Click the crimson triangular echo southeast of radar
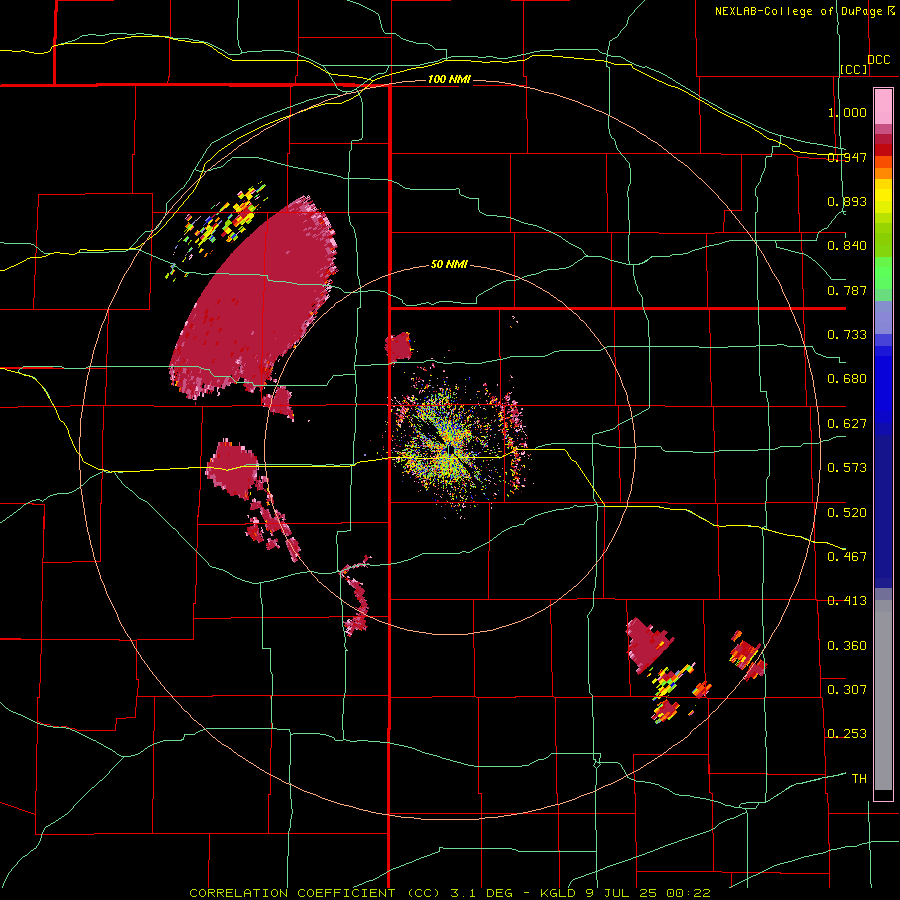900x900 pixels. [647, 644]
